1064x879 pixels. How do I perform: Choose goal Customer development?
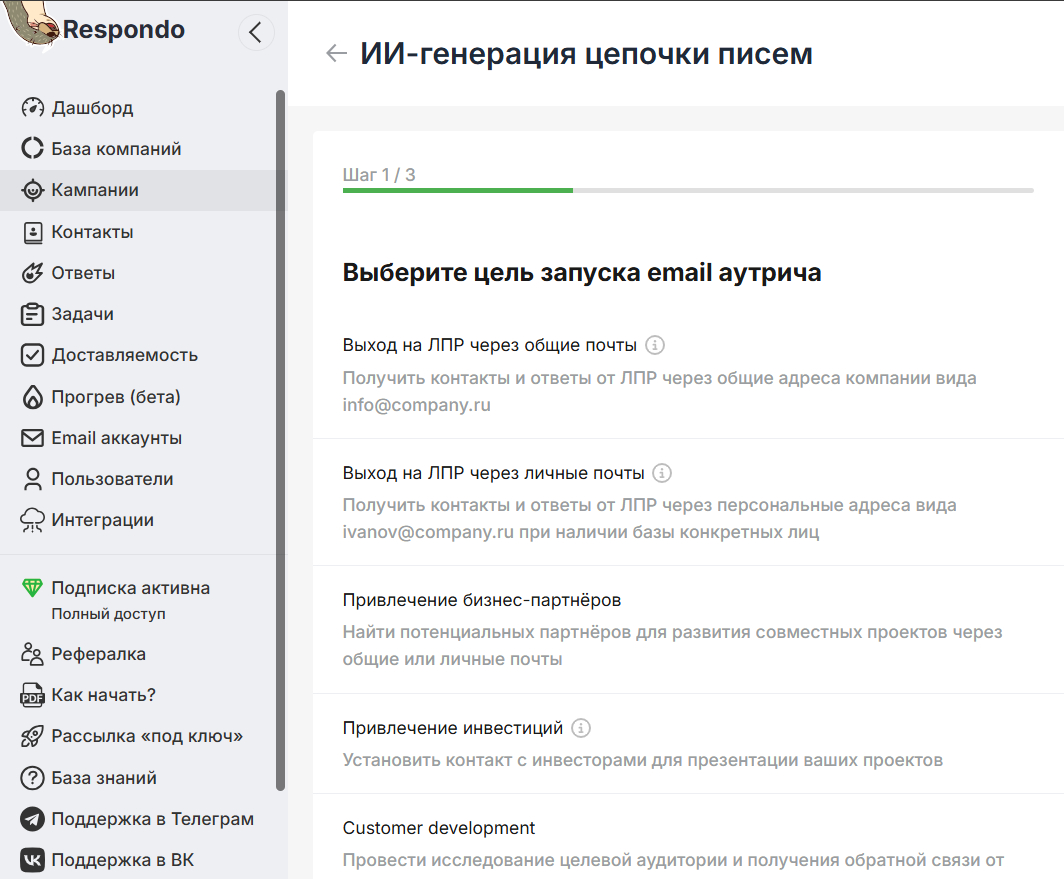click(x=688, y=837)
